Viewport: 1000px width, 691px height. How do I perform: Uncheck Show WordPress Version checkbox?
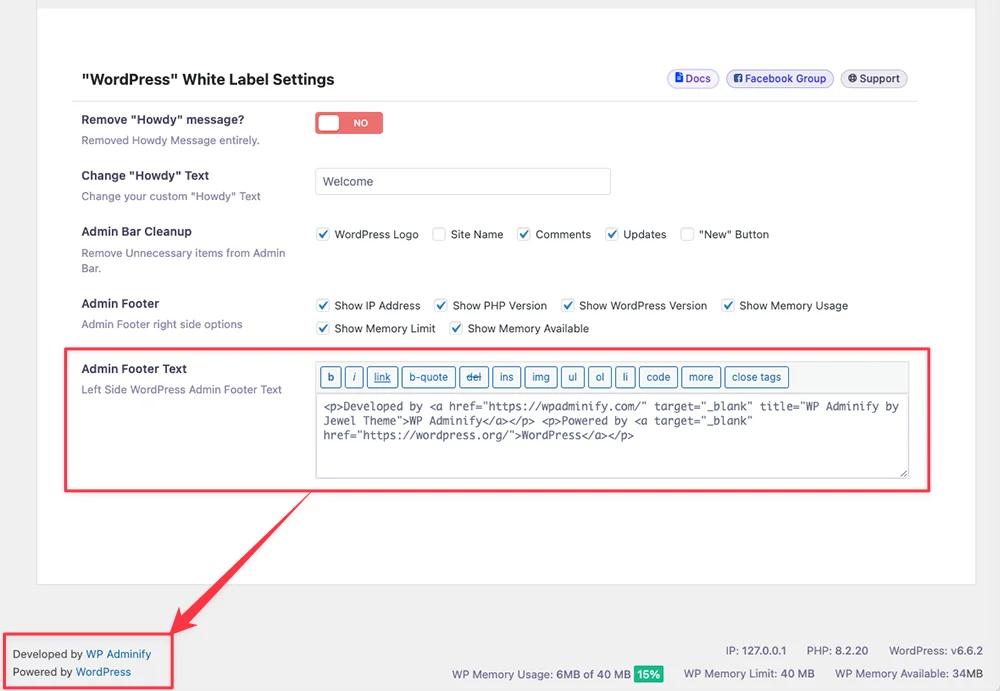[568, 306]
